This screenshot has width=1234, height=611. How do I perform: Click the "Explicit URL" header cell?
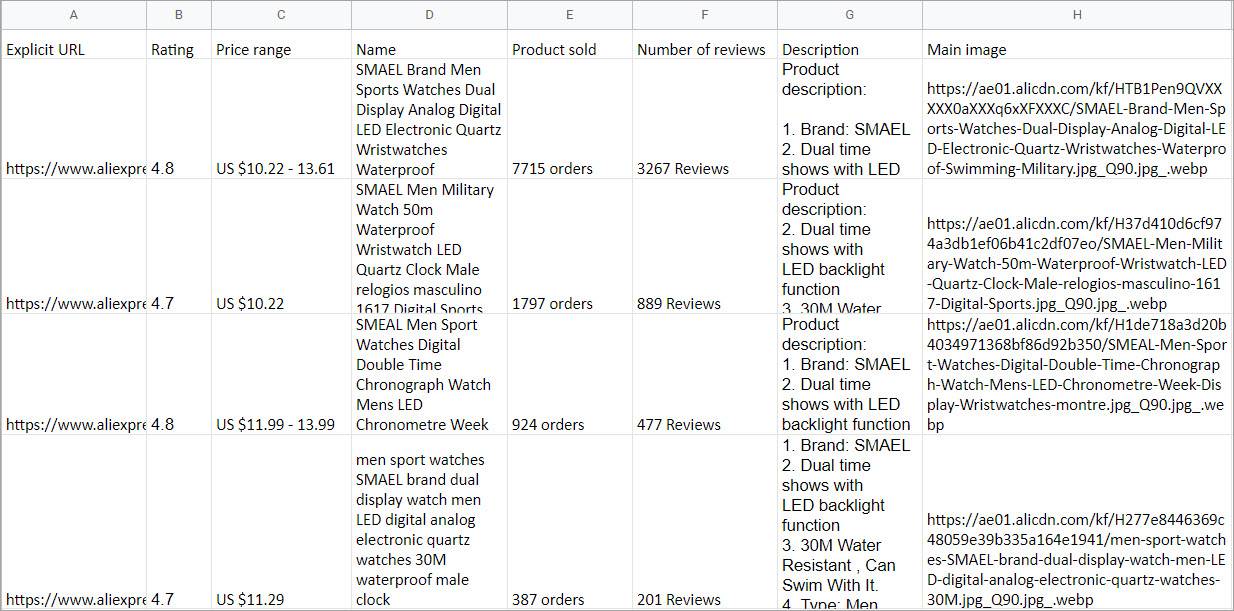74,45
